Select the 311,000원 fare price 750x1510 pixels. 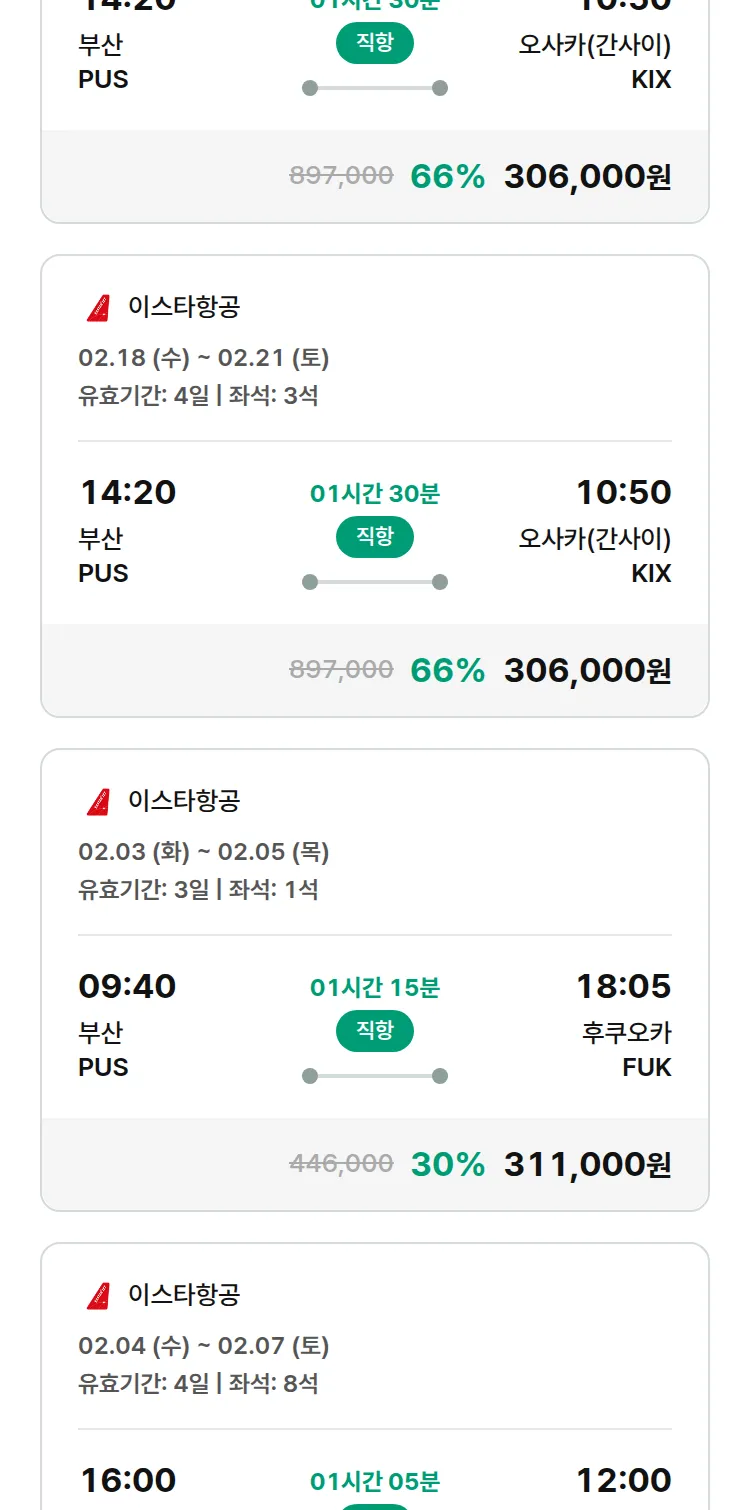(587, 1164)
